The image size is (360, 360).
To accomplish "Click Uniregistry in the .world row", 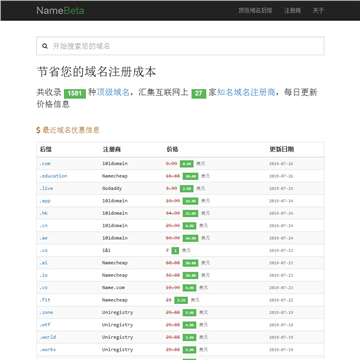I will click(118, 337).
